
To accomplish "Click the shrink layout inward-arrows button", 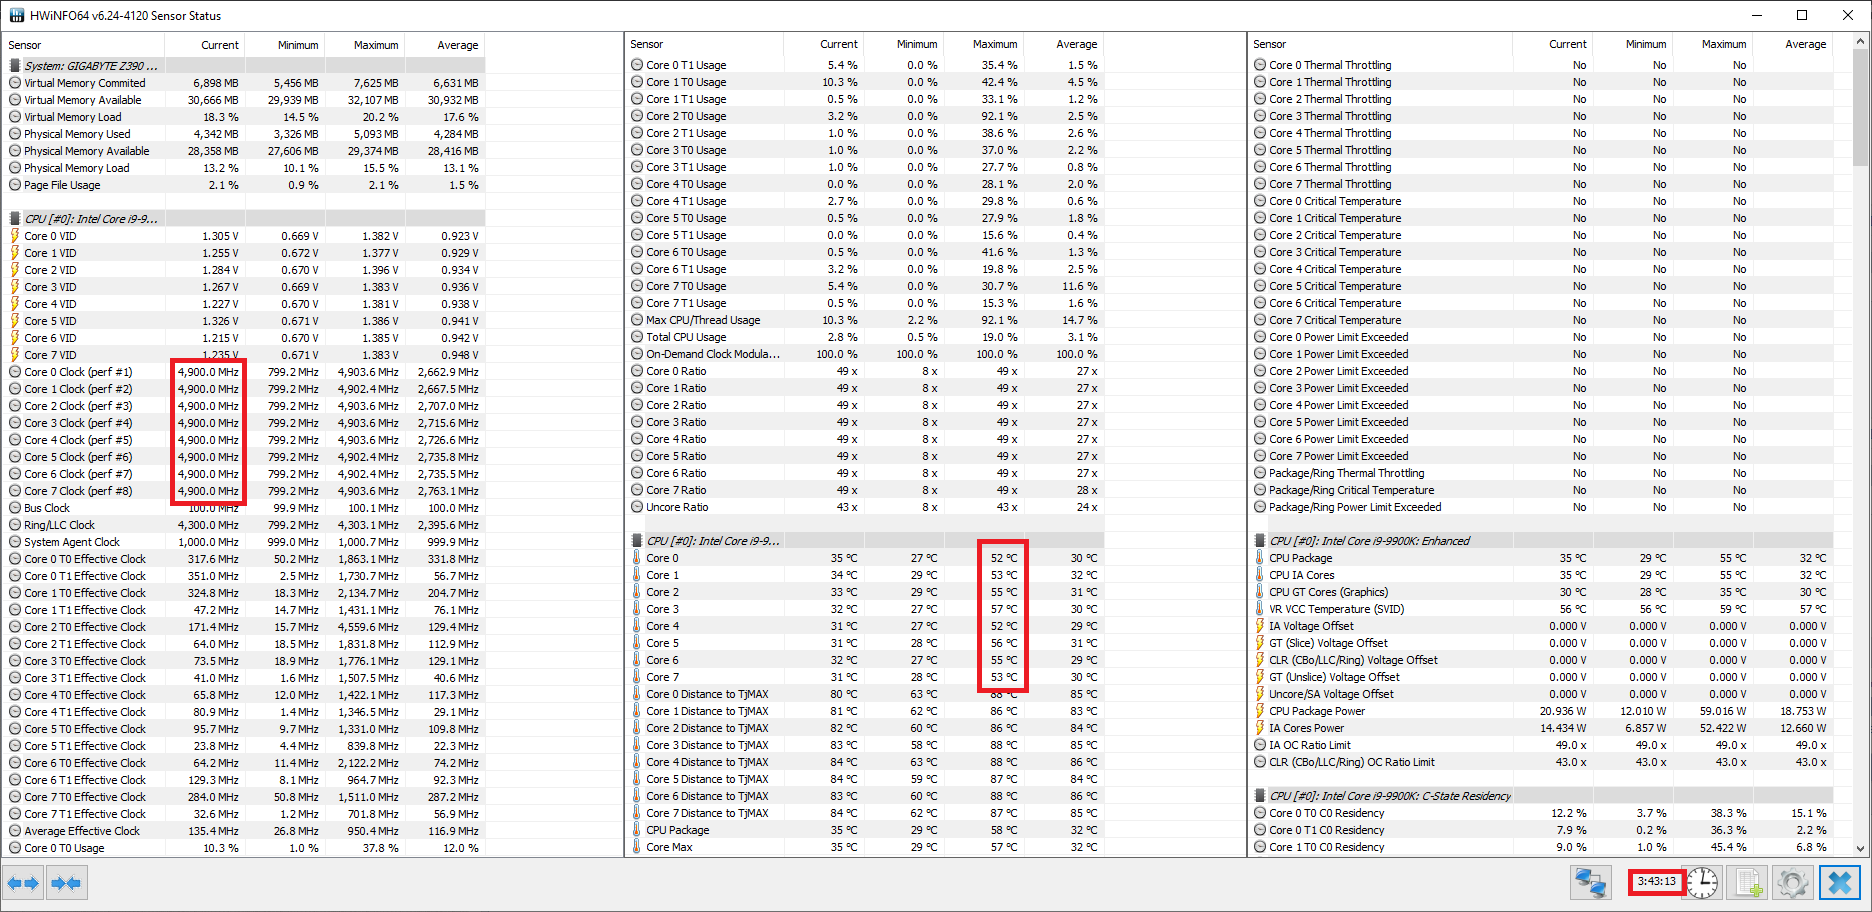I will (x=66, y=883).
